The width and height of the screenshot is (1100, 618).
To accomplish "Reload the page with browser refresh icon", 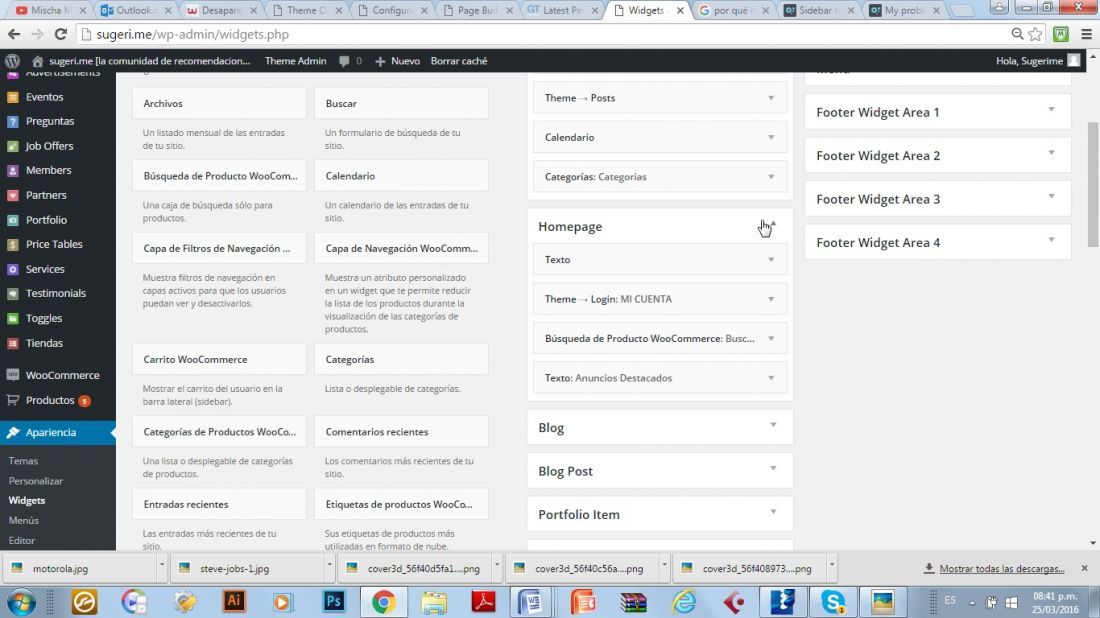I will coord(60,34).
